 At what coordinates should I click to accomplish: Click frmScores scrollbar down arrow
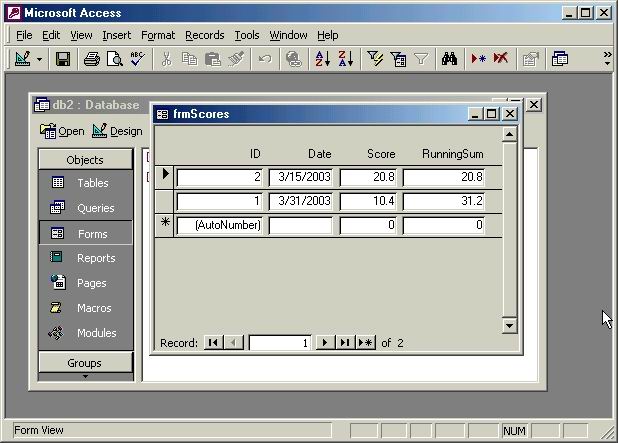coord(510,326)
